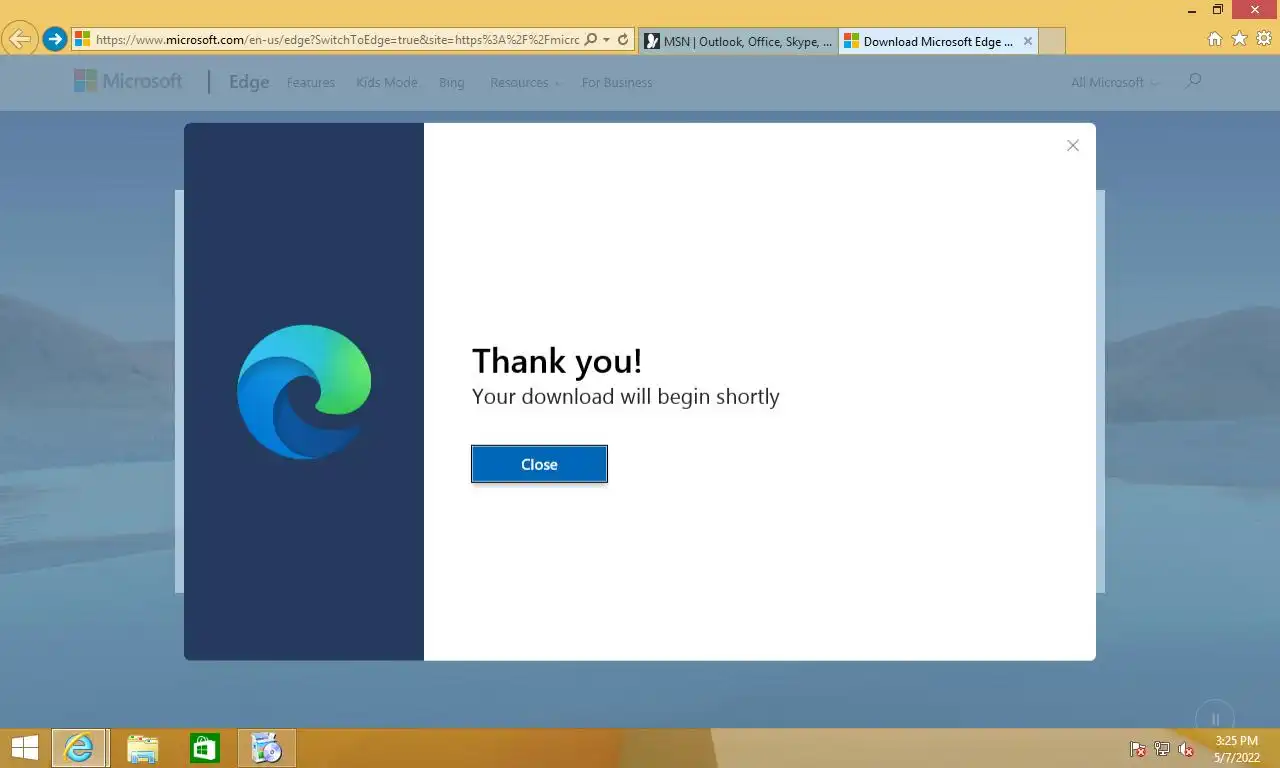Click Bing in the site navigation
The width and height of the screenshot is (1280, 768).
452,82
